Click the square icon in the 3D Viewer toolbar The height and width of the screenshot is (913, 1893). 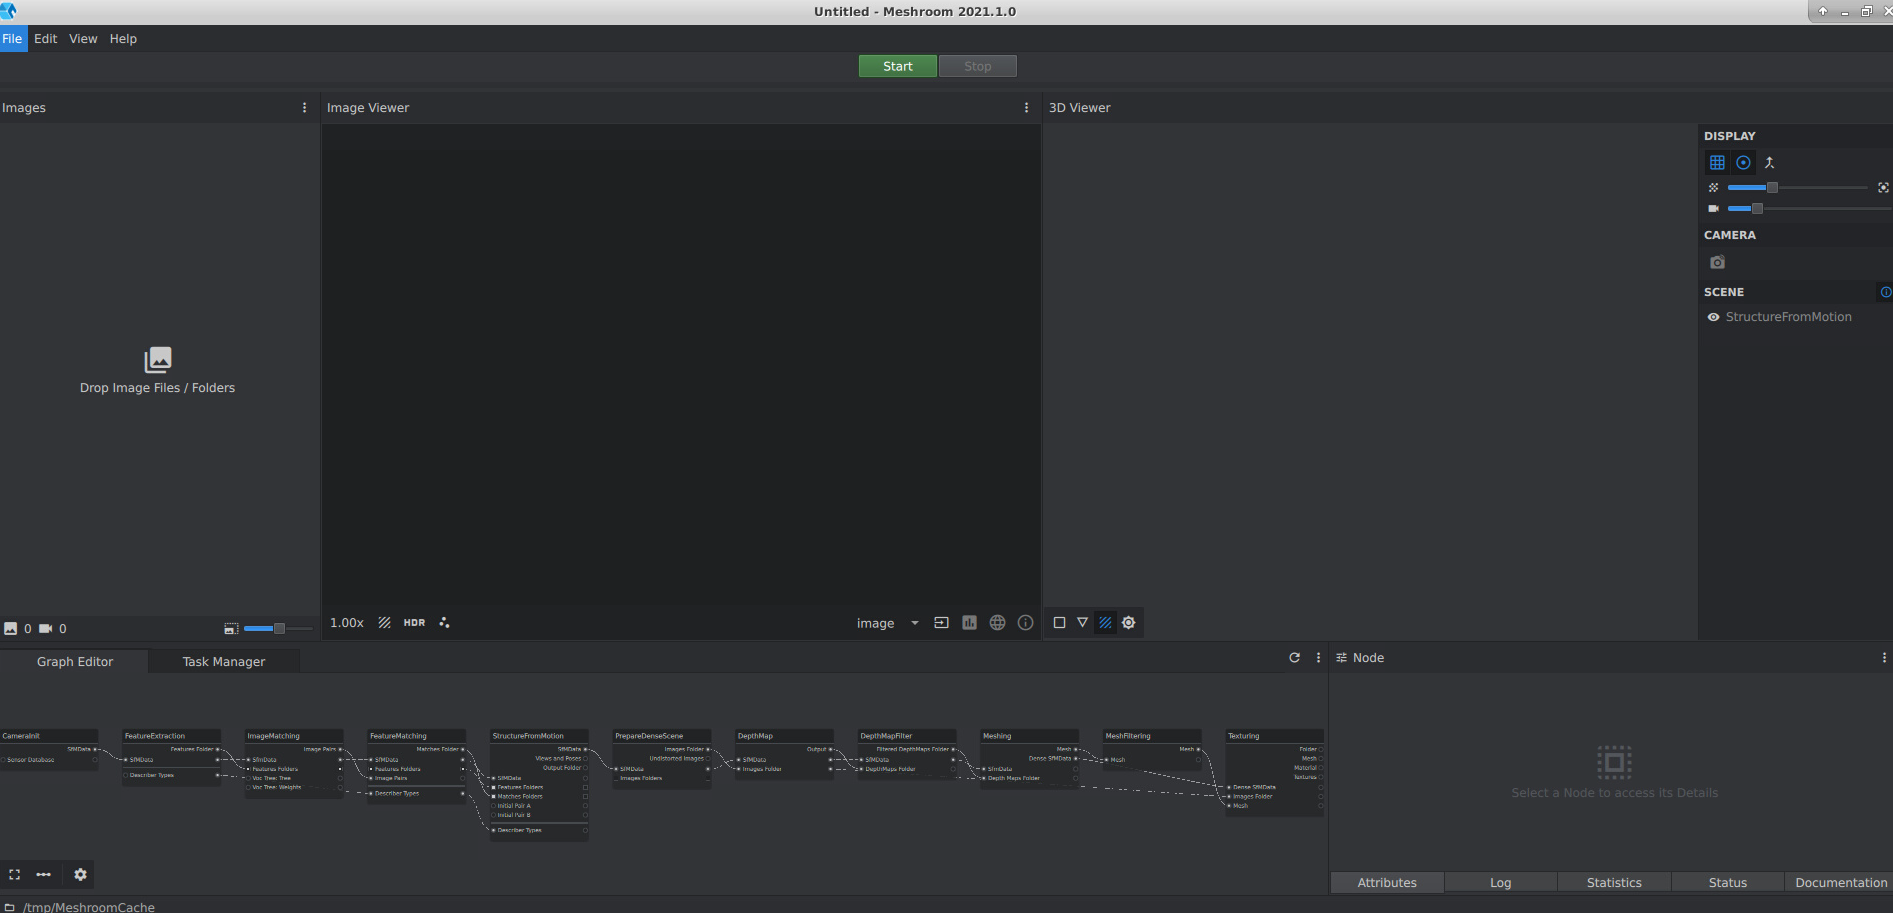point(1059,623)
